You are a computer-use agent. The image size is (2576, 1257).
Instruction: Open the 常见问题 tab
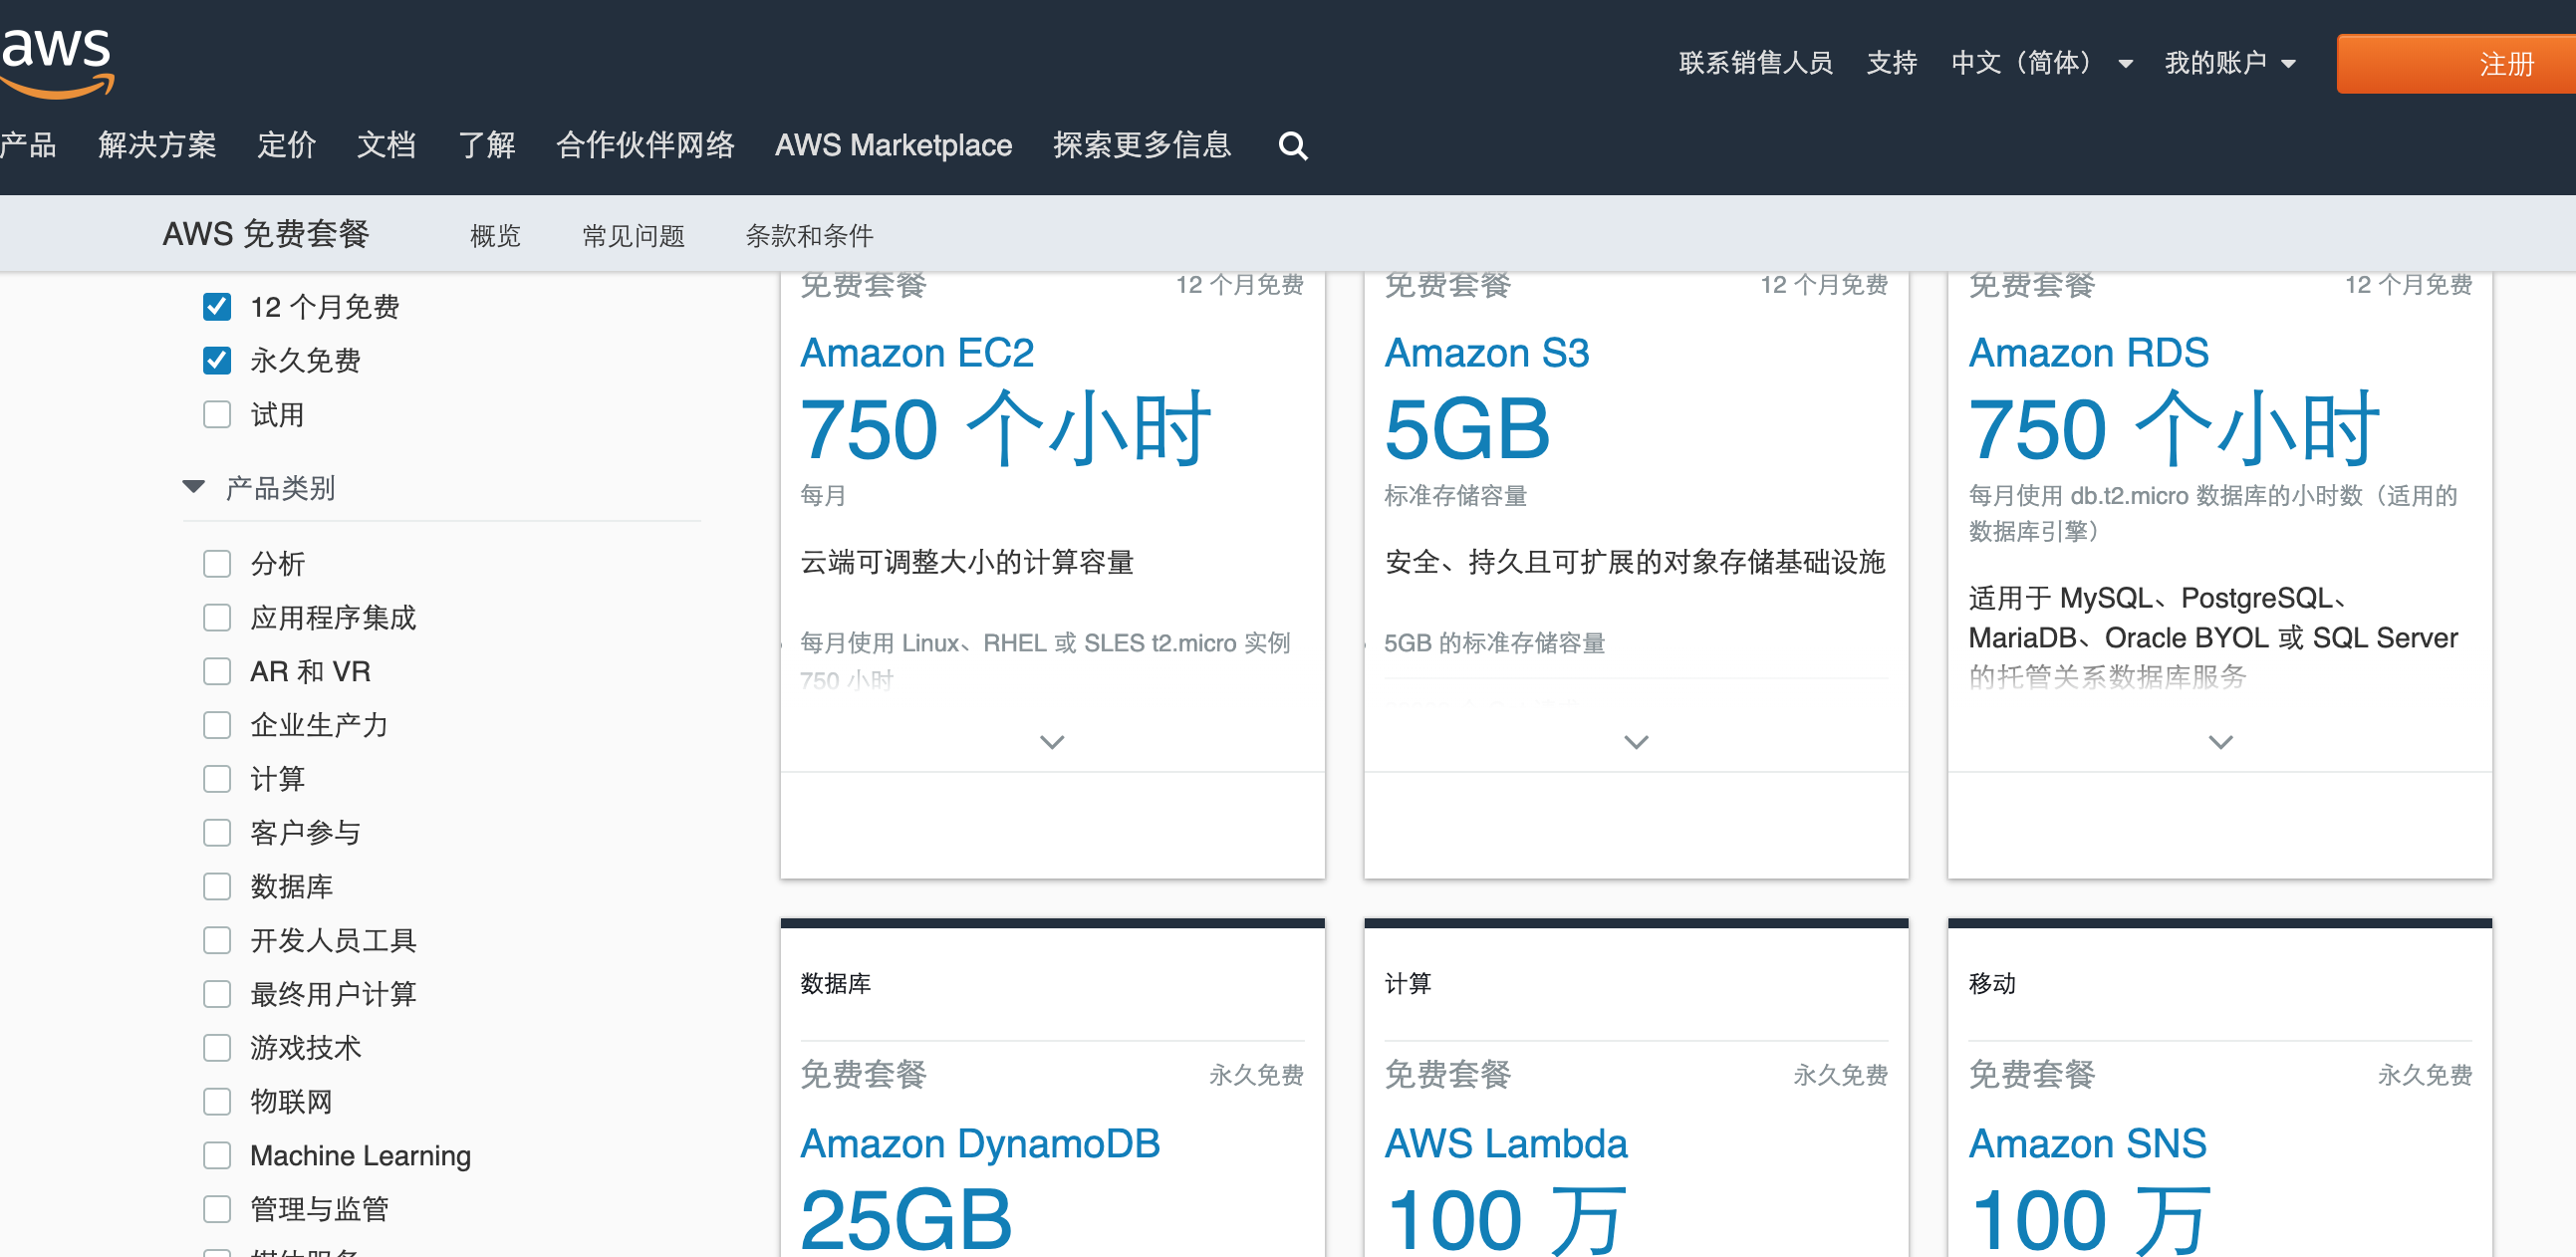tap(633, 236)
